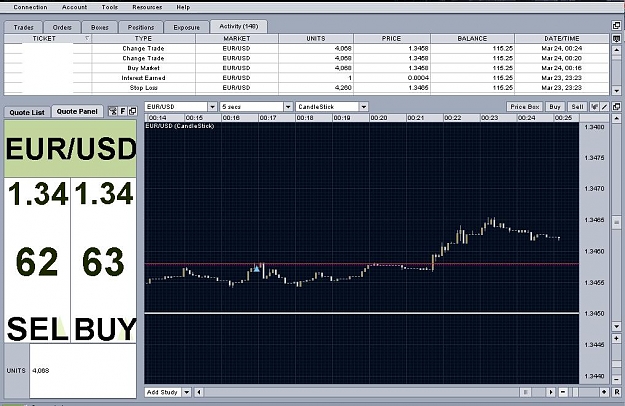625x406 pixels.
Task: Open the Account menu
Action: (74, 7)
